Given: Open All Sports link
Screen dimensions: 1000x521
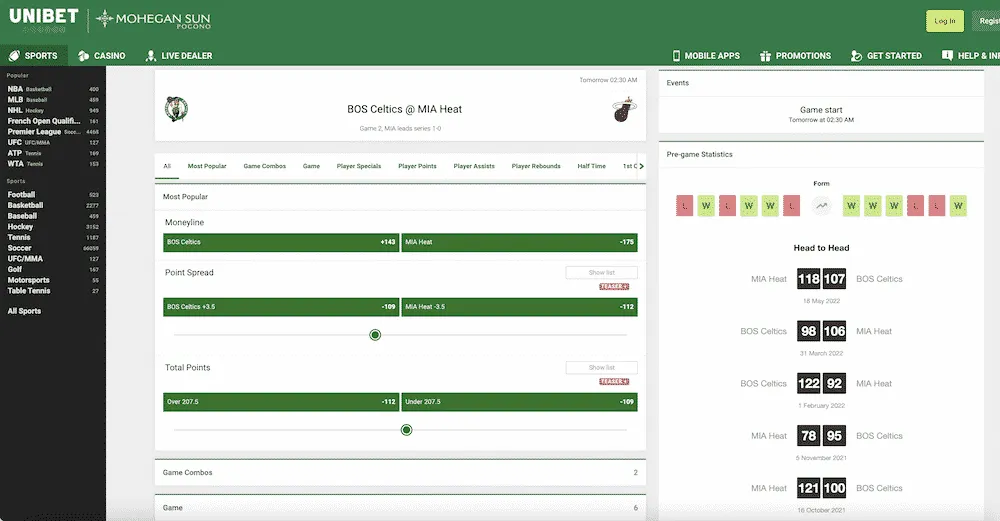Looking at the screenshot, I should [24, 311].
